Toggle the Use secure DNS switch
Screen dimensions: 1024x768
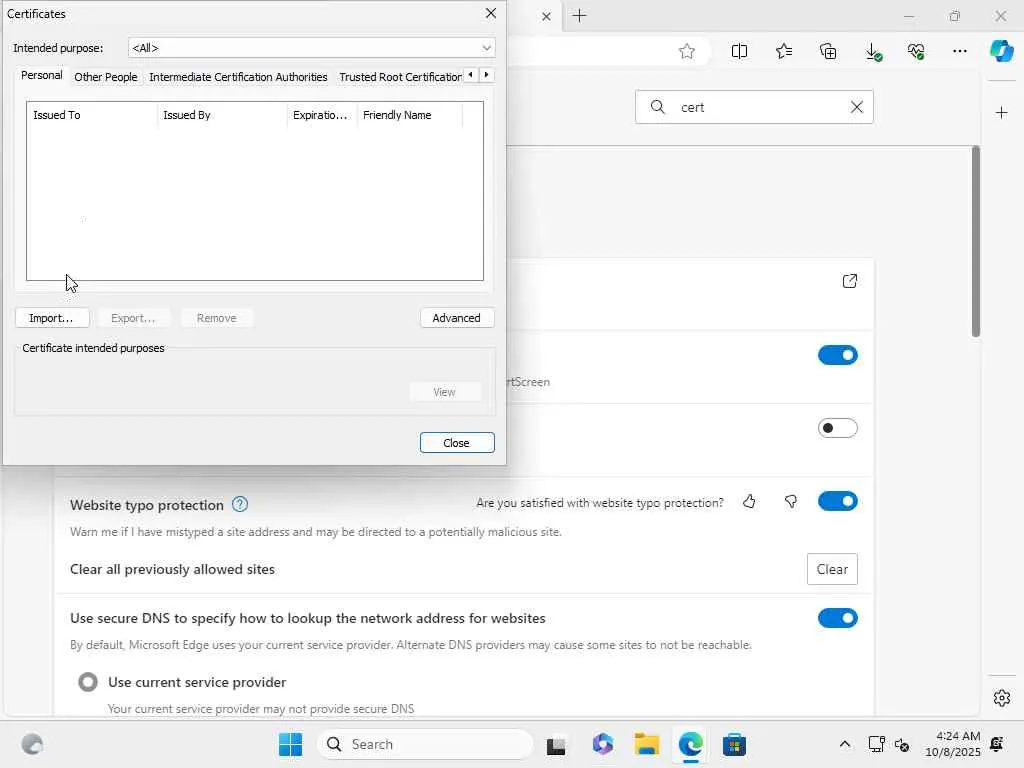tap(837, 618)
